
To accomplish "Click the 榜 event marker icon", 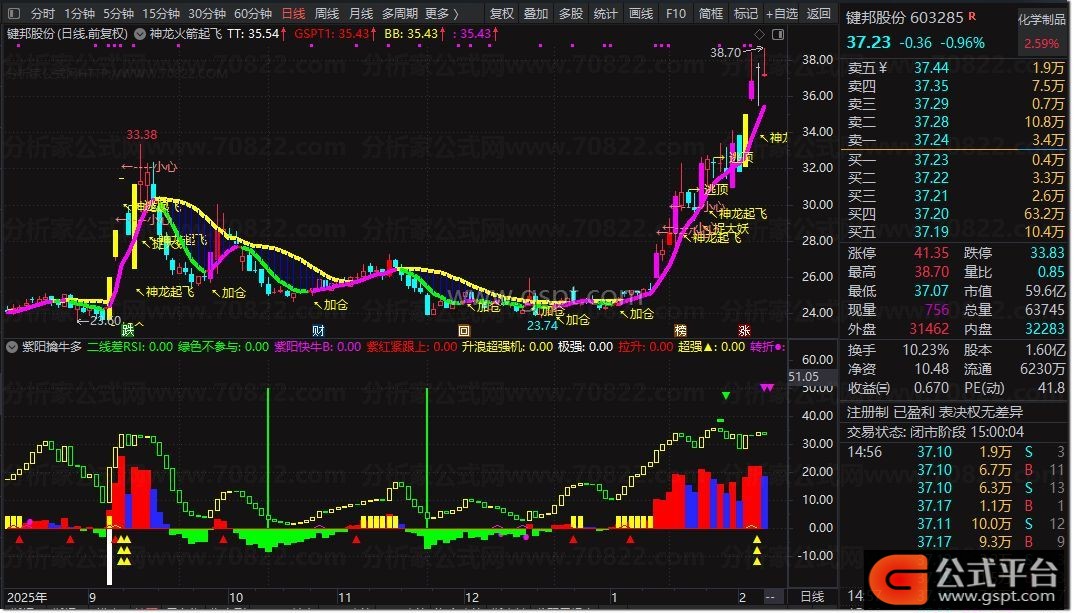I will click(681, 330).
